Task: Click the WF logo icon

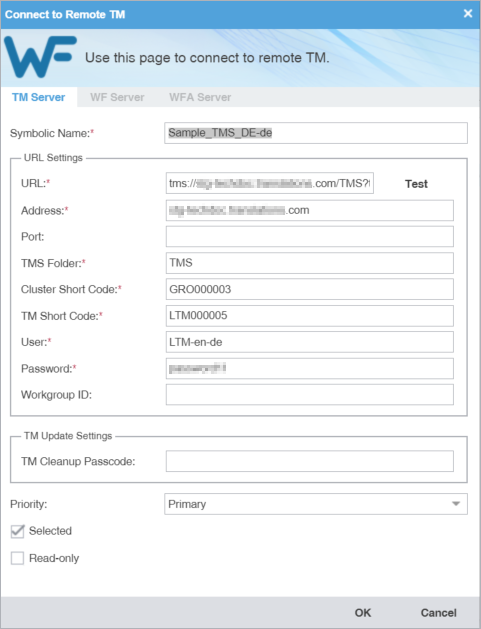Action: [x=40, y=57]
